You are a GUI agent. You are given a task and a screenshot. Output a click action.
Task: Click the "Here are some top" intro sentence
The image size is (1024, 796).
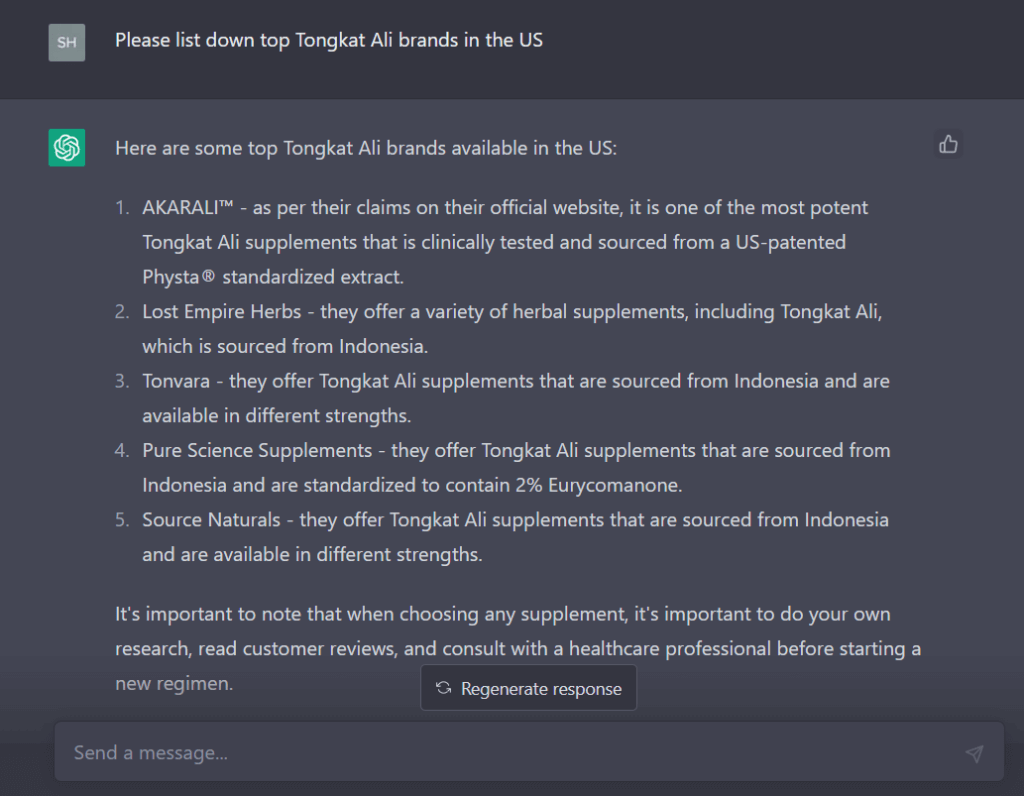[x=366, y=148]
